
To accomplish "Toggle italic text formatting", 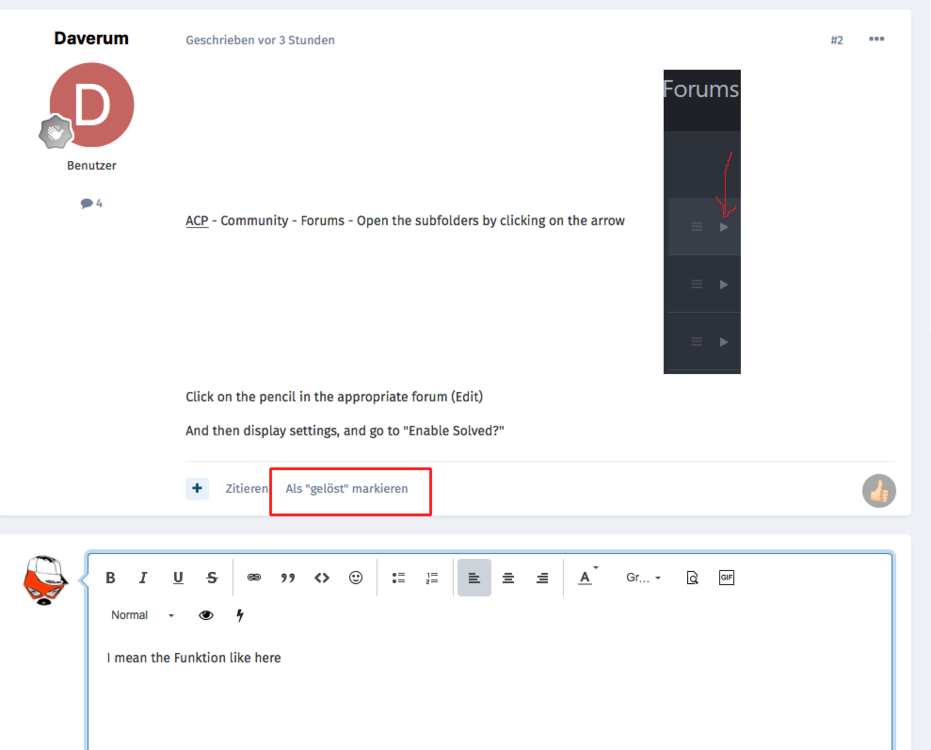I will pyautogui.click(x=143, y=578).
